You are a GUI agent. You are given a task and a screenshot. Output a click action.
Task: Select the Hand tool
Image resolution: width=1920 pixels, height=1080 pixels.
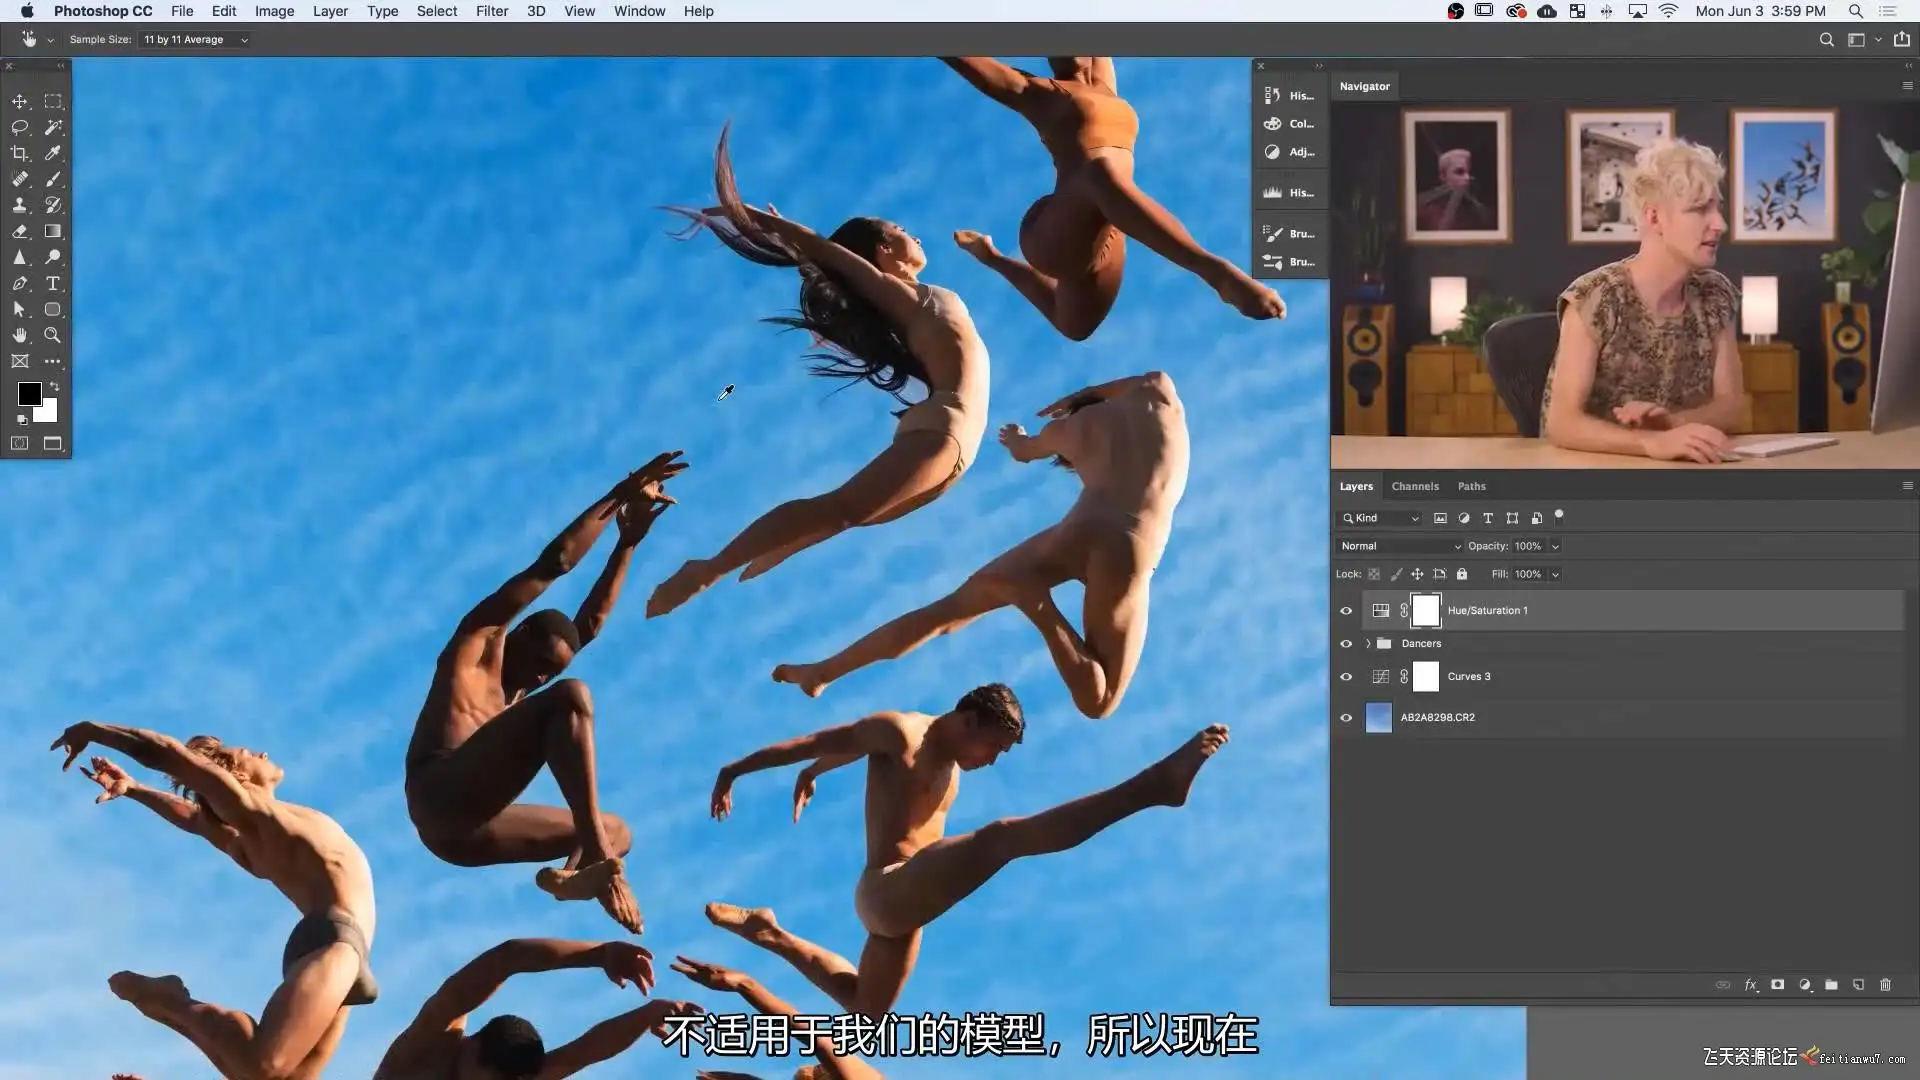point(19,335)
